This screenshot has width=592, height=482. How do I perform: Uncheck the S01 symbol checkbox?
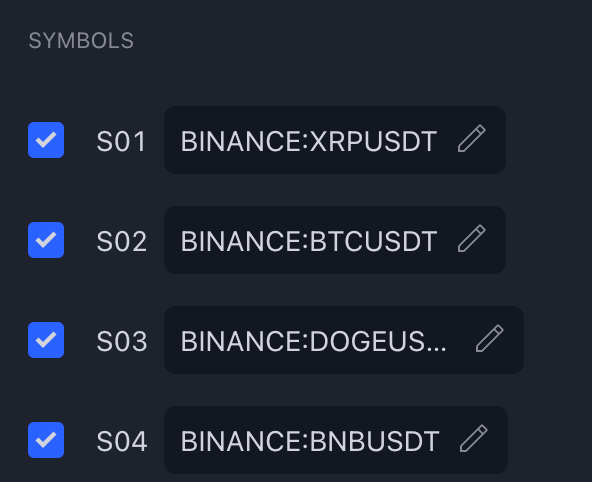(46, 140)
